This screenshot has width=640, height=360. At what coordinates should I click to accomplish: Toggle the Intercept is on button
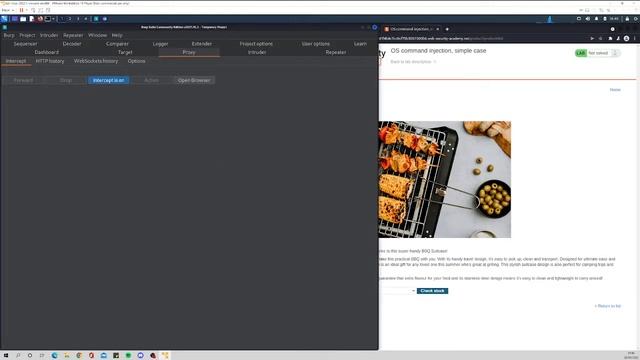tap(109, 80)
